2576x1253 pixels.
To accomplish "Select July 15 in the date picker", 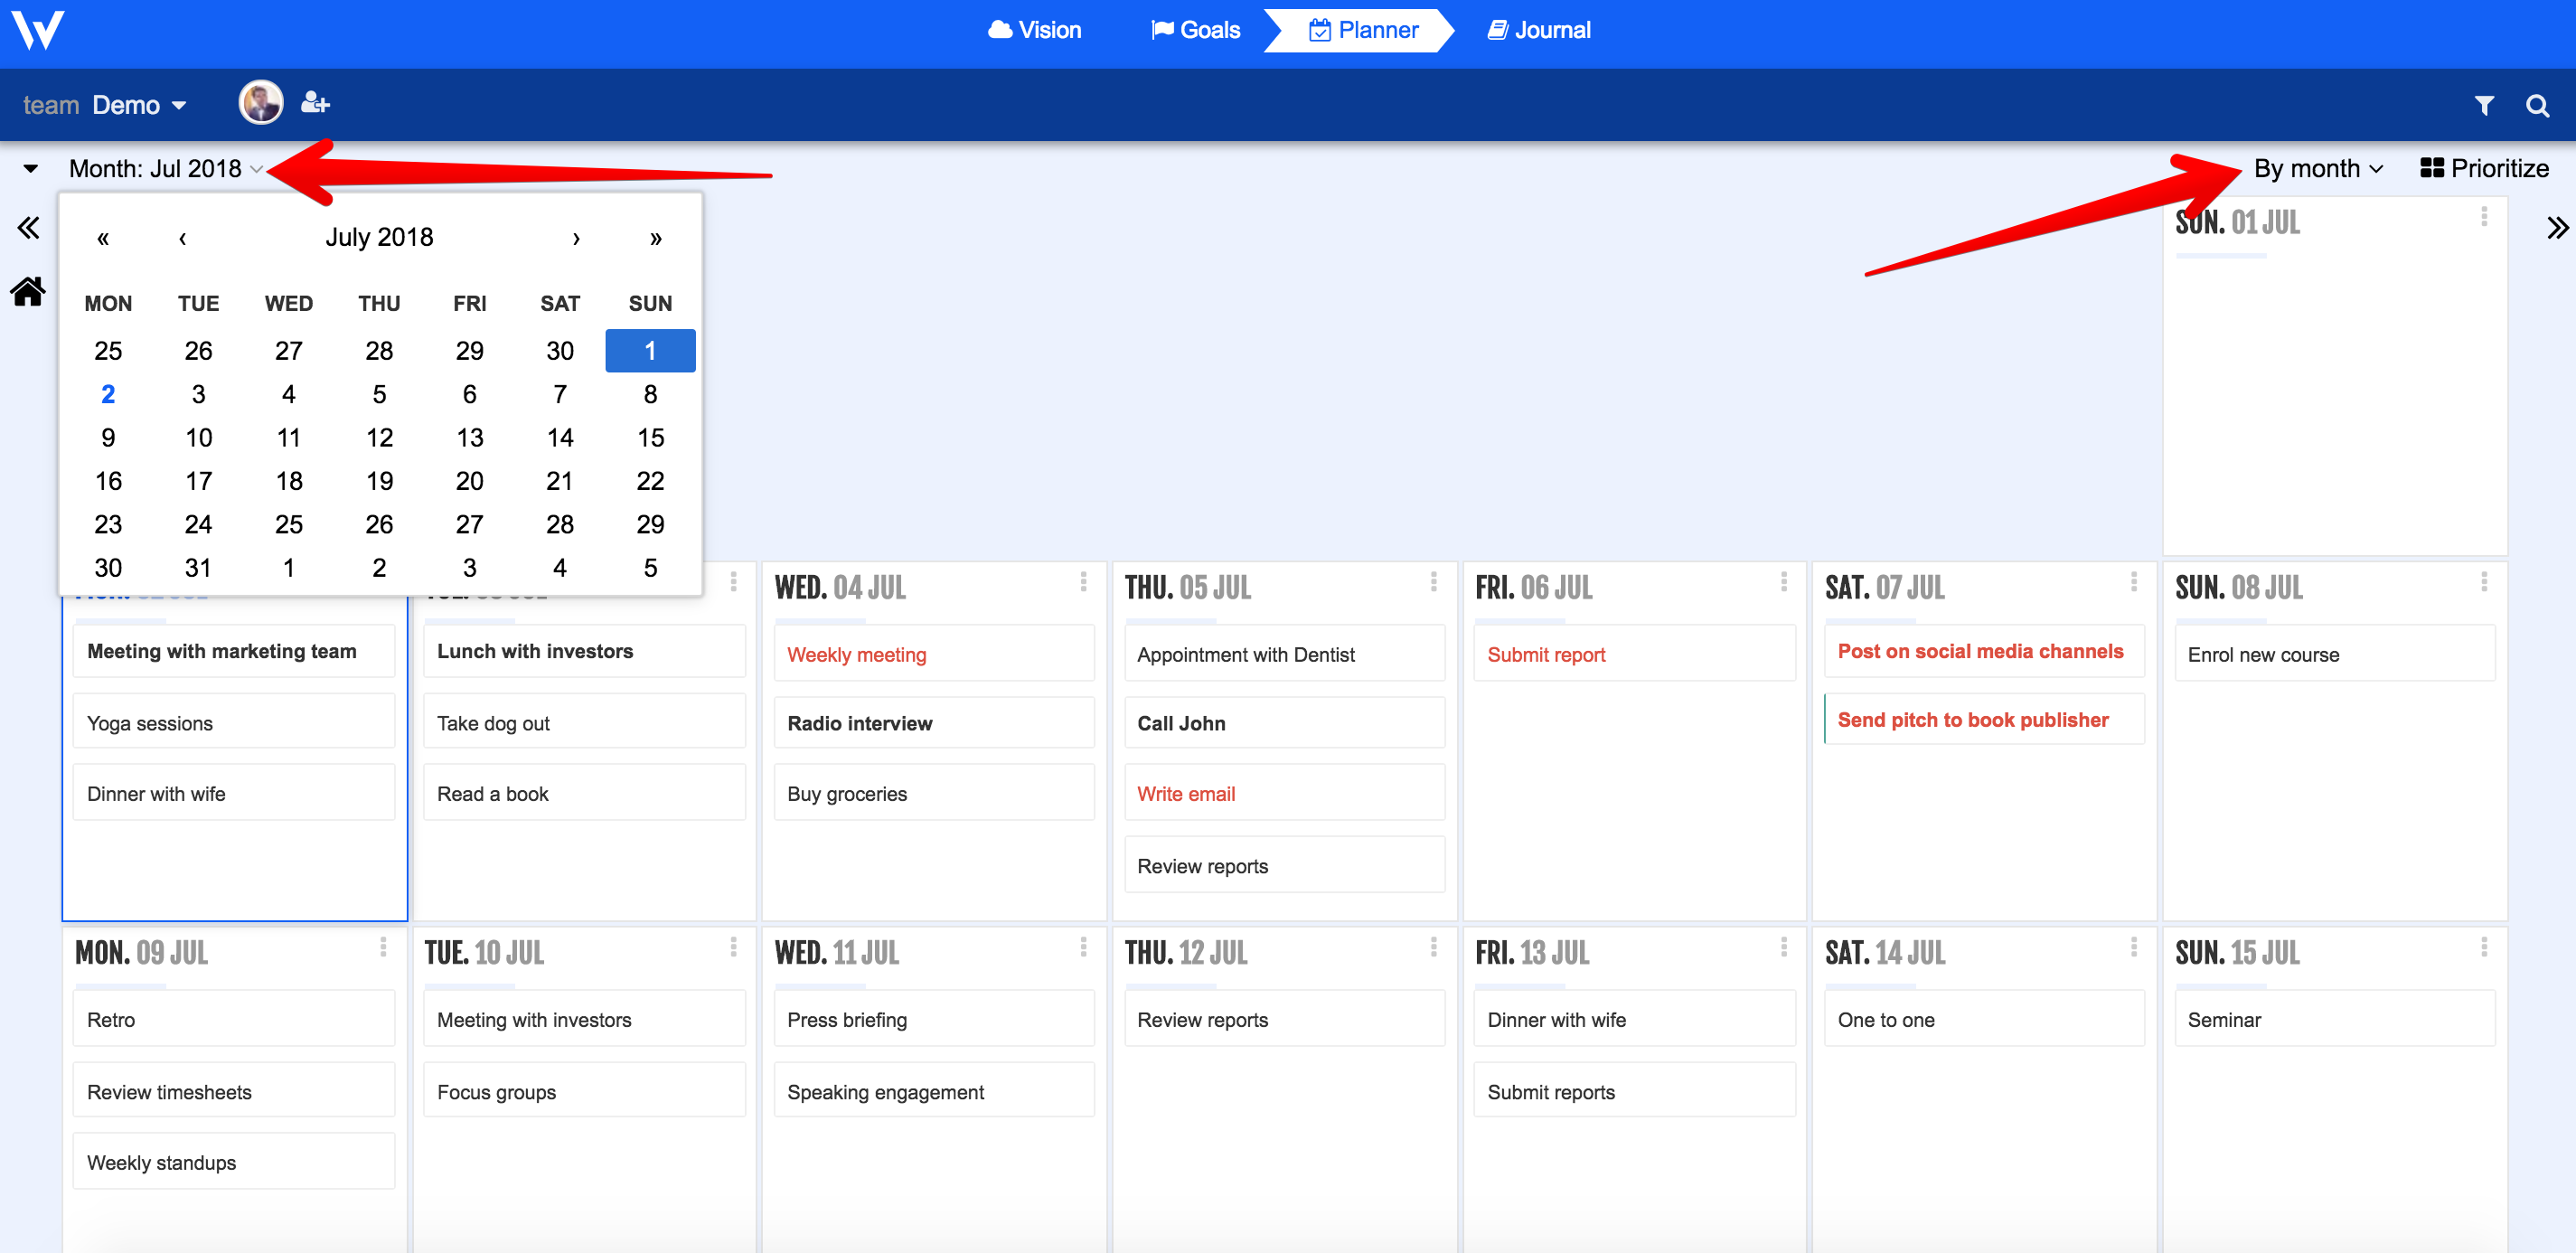I will tap(650, 437).
